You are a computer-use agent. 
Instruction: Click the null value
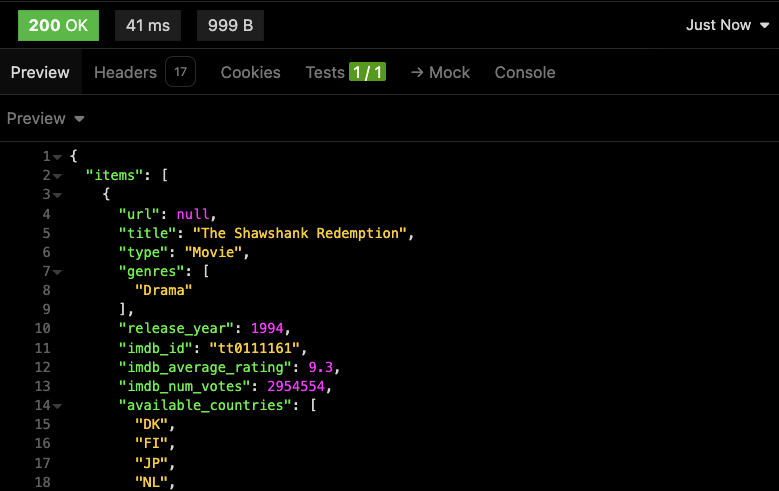pyautogui.click(x=193, y=214)
